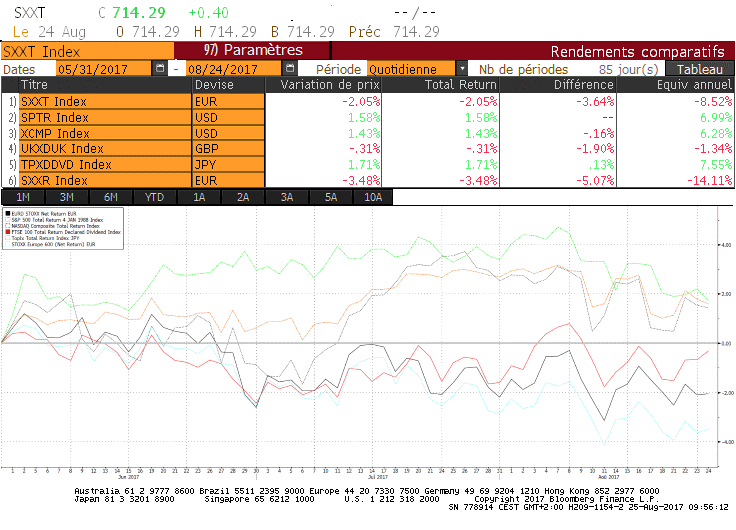The width and height of the screenshot is (736, 530).
Task: Open the end date calendar picker
Action: click(x=290, y=69)
